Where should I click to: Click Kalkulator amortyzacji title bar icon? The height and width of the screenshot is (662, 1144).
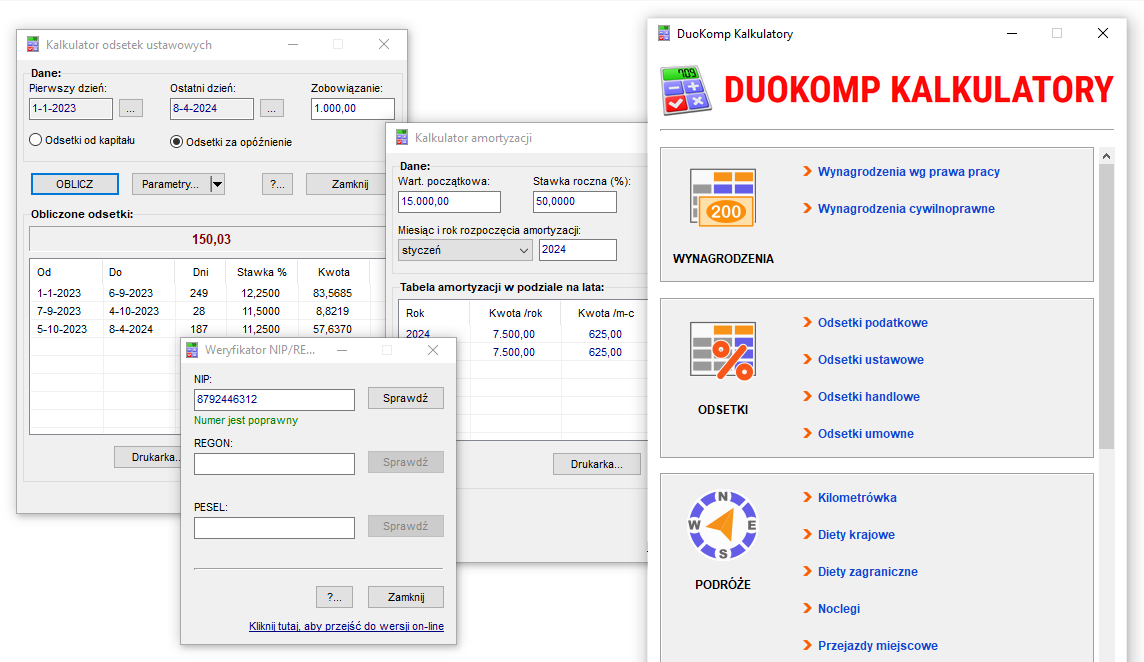pos(402,137)
